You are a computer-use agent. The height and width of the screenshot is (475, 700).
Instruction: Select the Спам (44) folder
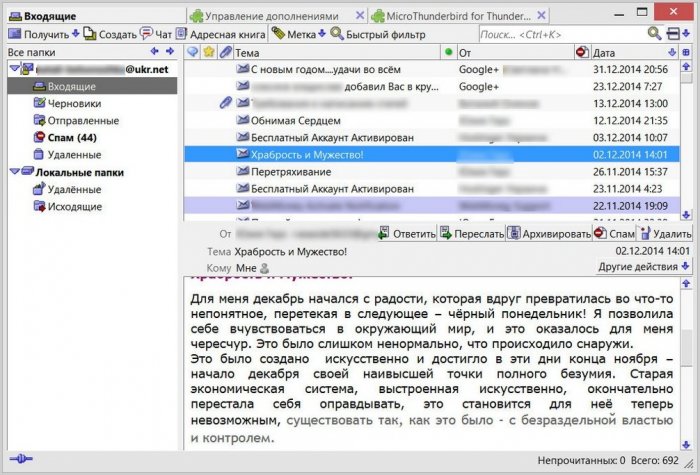point(71,137)
